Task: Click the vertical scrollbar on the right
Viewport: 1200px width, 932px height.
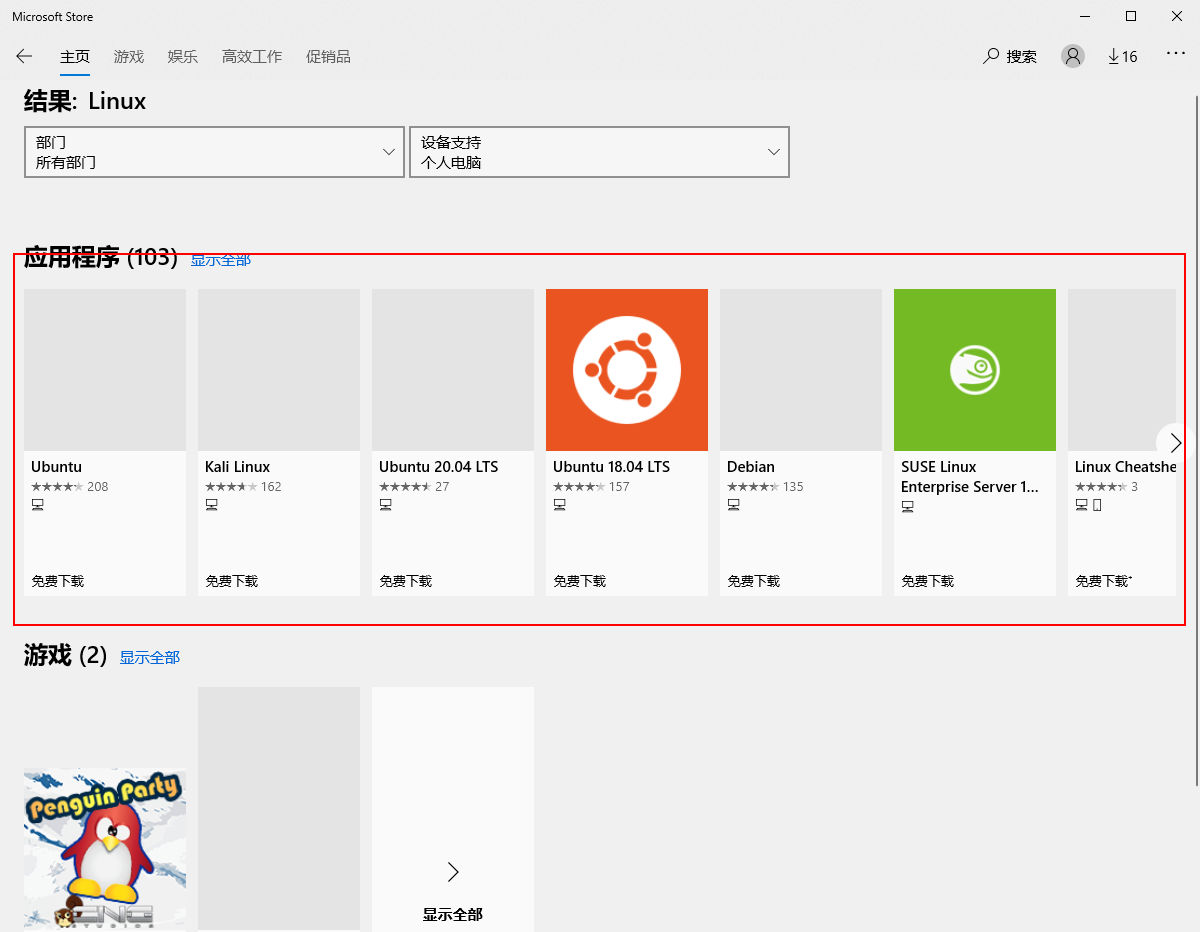Action: point(1197,440)
